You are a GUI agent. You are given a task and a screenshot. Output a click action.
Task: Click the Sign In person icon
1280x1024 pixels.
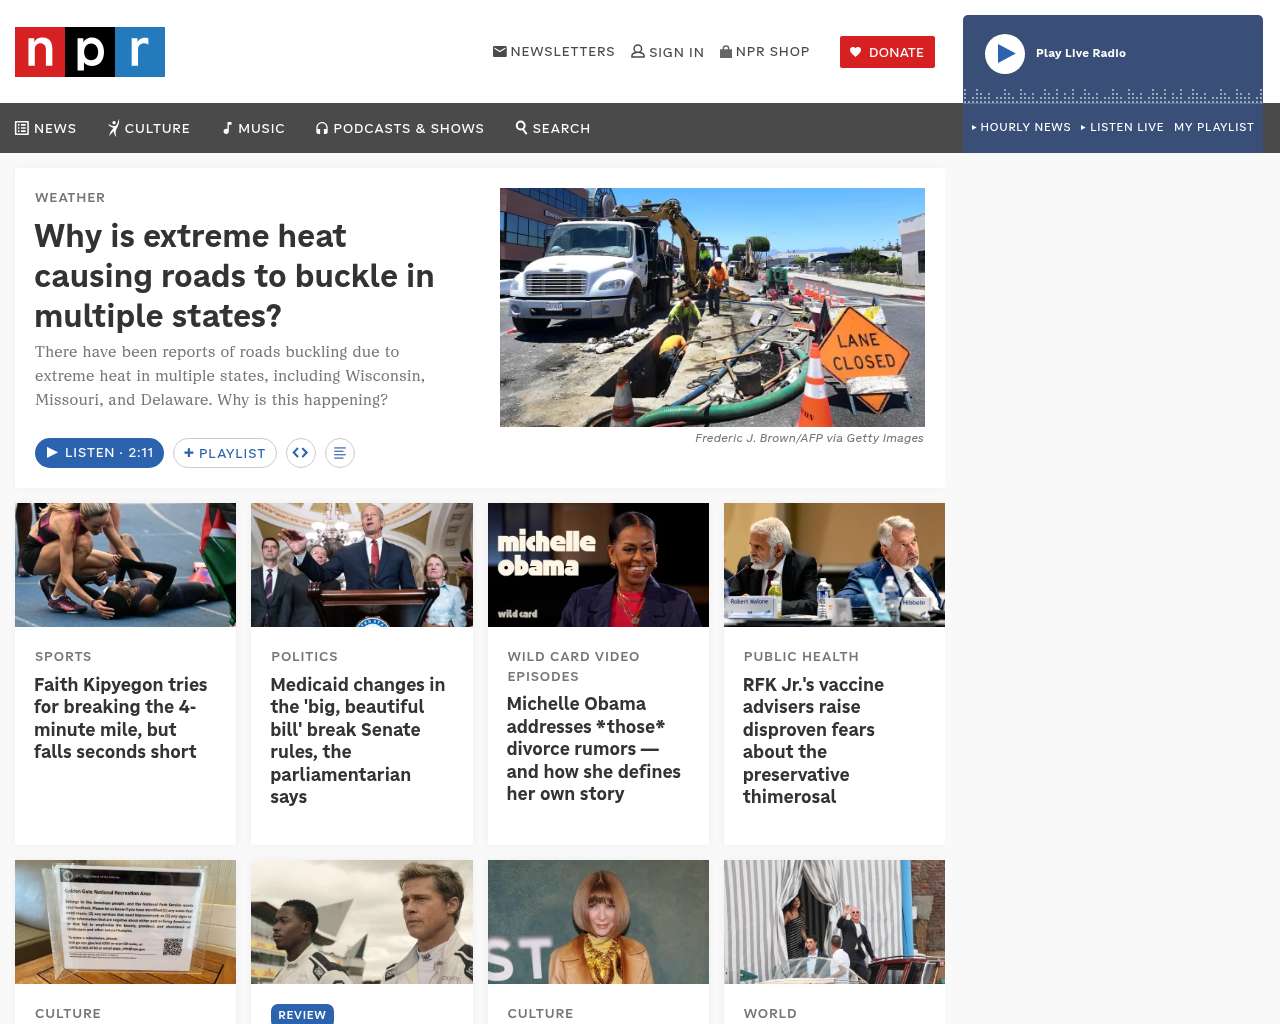[x=638, y=51]
